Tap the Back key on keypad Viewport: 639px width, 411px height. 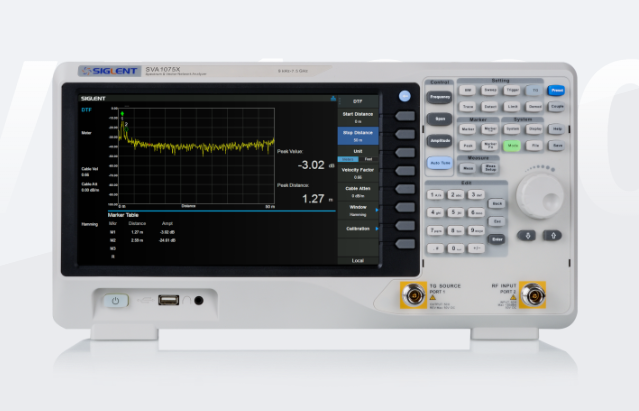497,203
